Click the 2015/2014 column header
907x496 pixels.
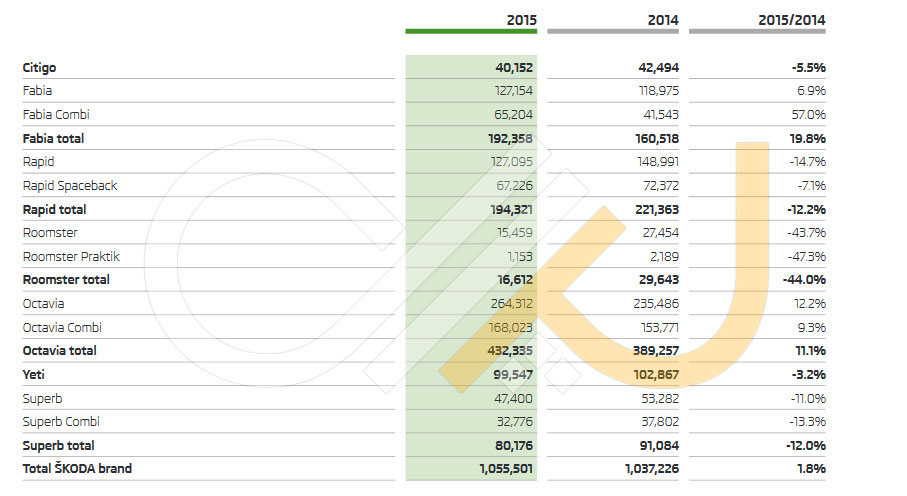tap(792, 20)
